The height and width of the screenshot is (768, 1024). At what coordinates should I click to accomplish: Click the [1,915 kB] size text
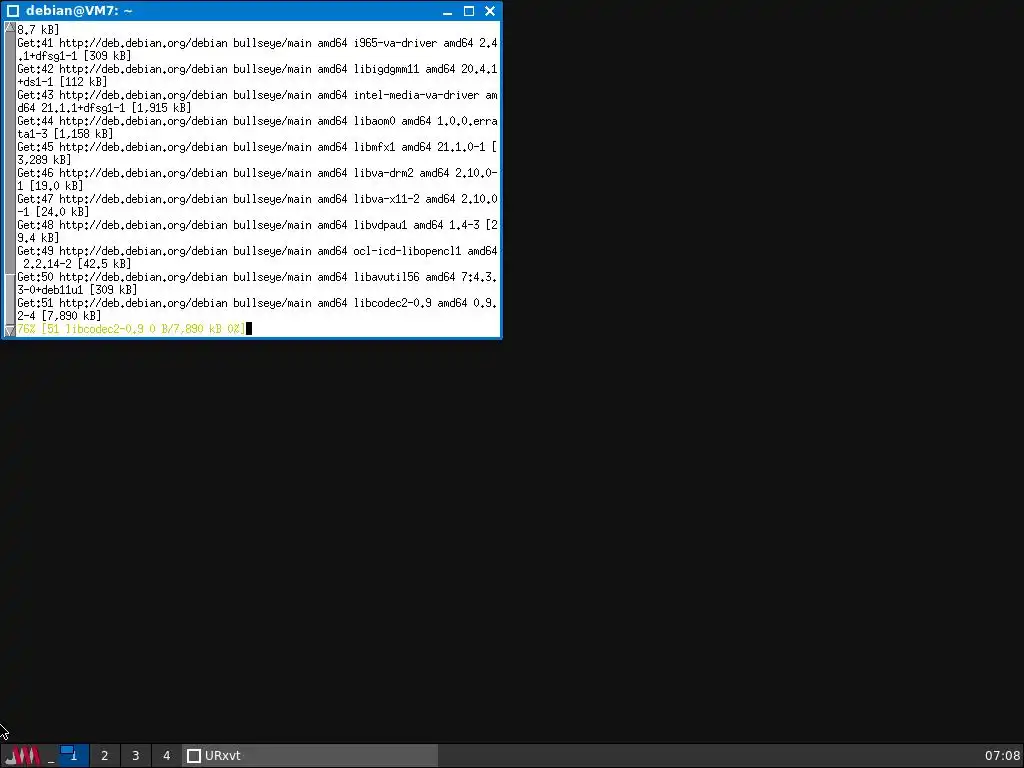161,108
